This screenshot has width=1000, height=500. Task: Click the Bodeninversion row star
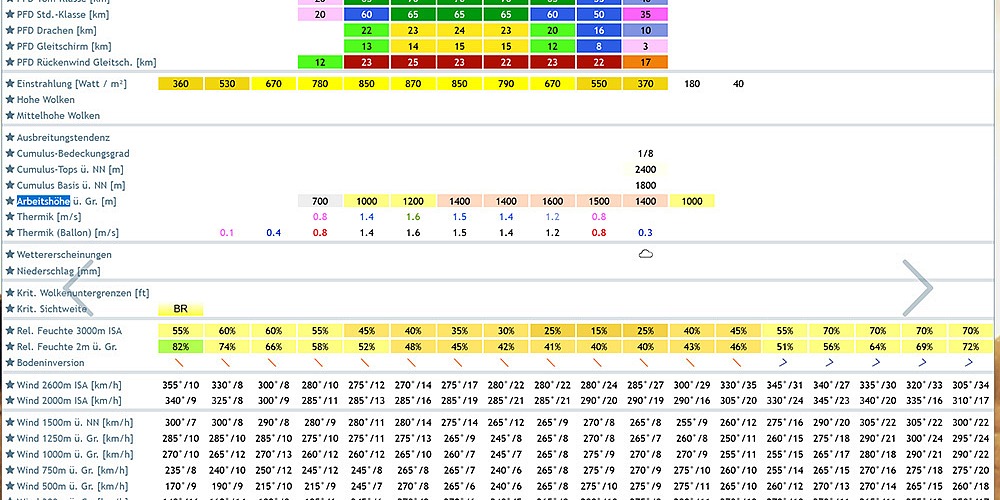pyautogui.click(x=10, y=362)
